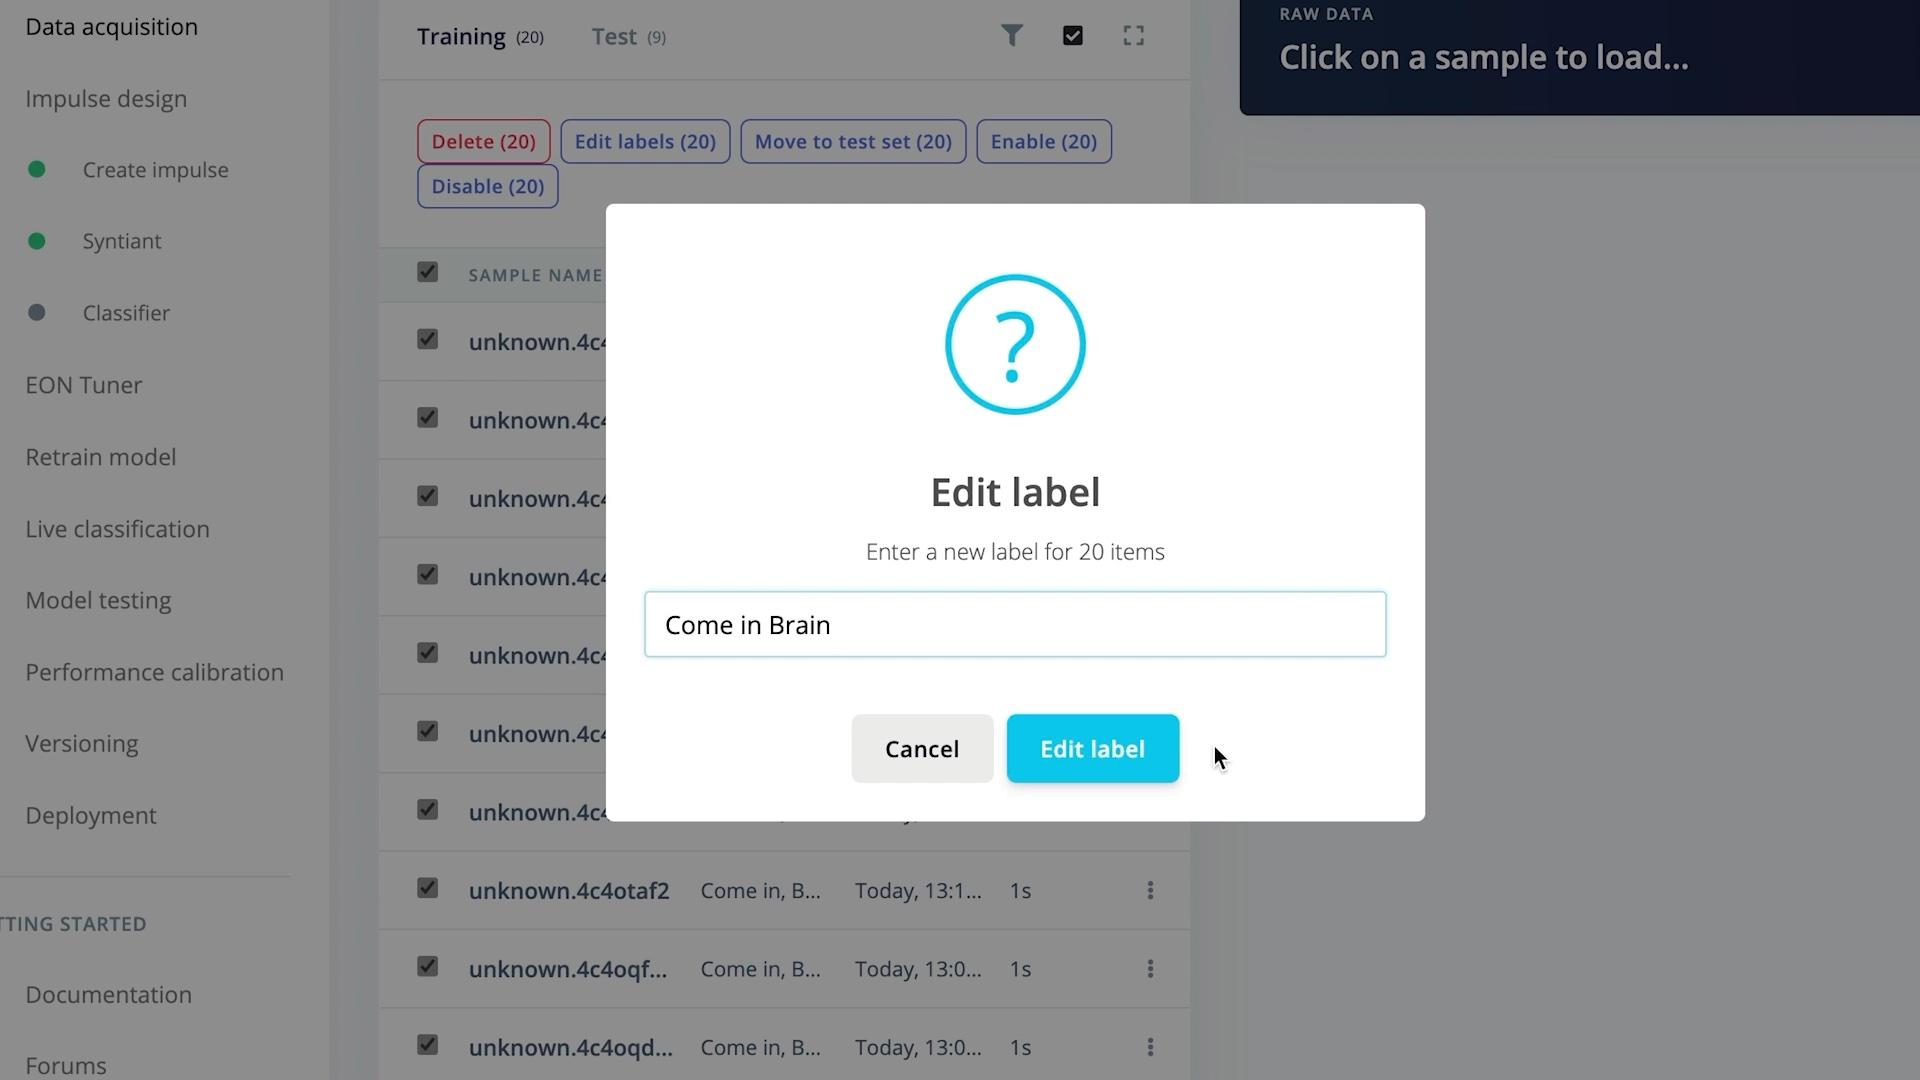
Task: Toggle the select-all checkbox in header row
Action: pos(427,272)
